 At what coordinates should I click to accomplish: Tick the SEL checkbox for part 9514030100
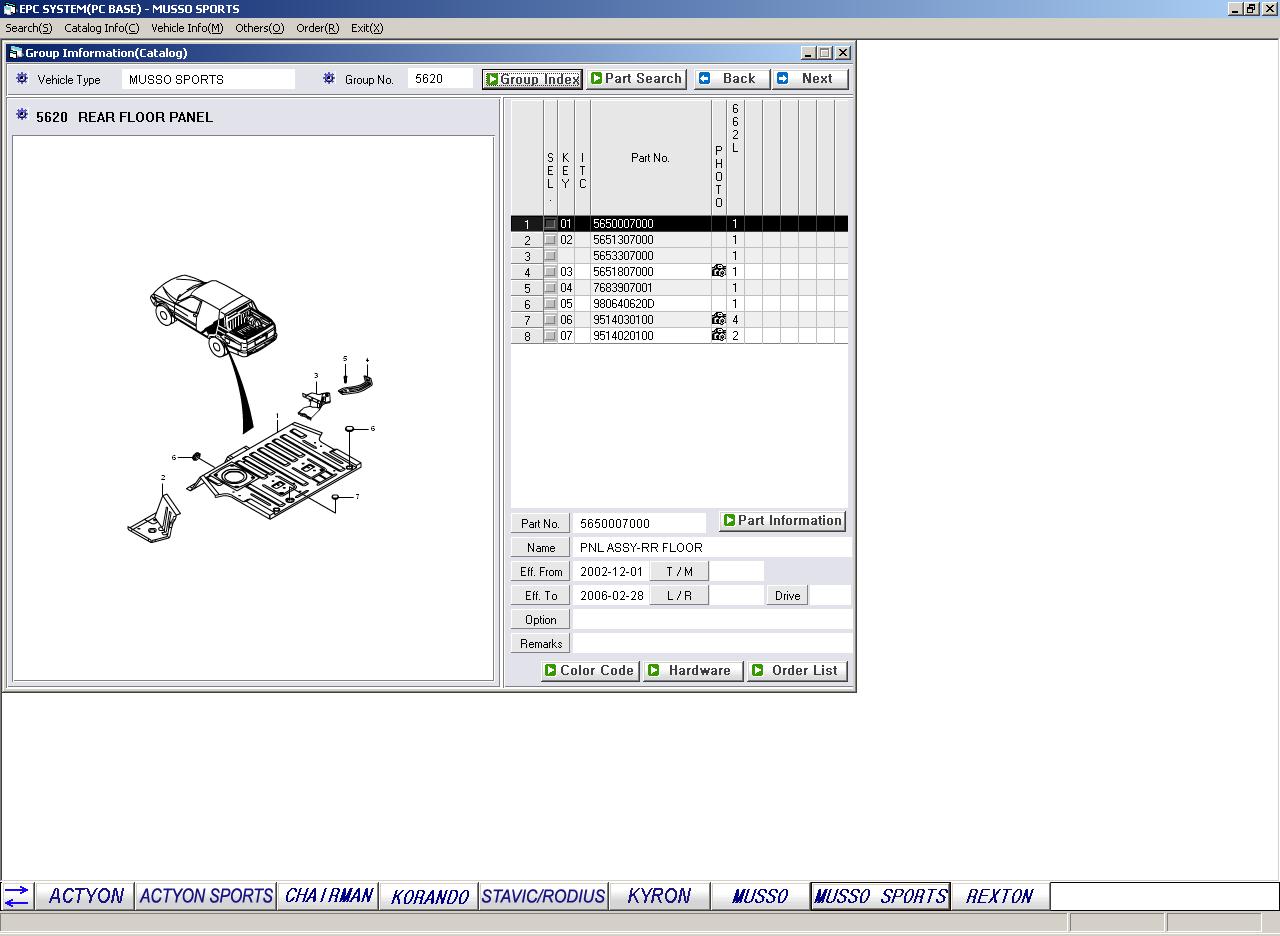click(550, 320)
